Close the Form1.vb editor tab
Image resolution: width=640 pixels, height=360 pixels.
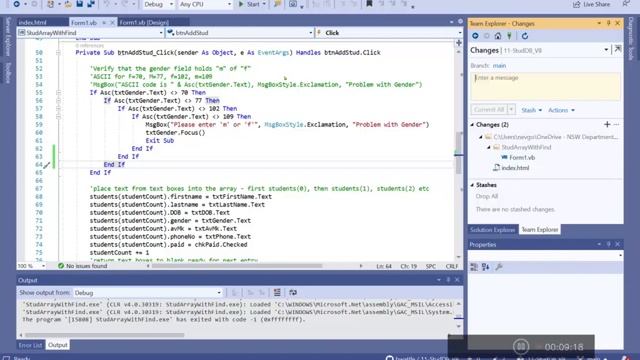tap(113, 22)
